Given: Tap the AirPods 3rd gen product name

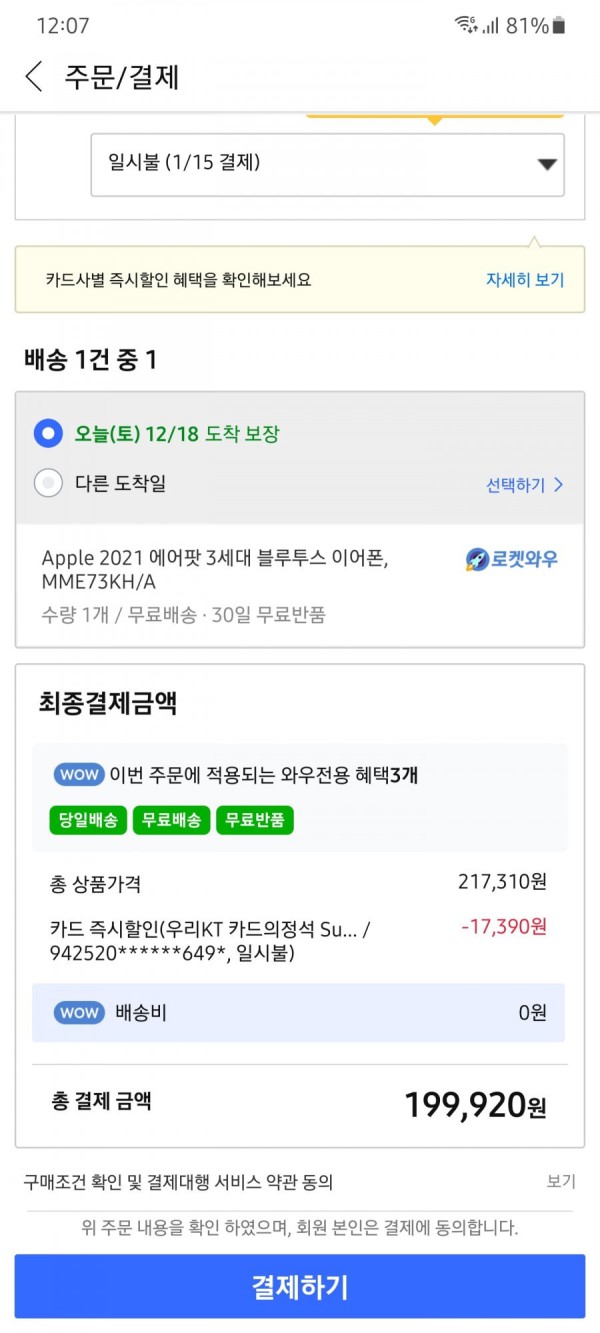Looking at the screenshot, I should point(215,570).
